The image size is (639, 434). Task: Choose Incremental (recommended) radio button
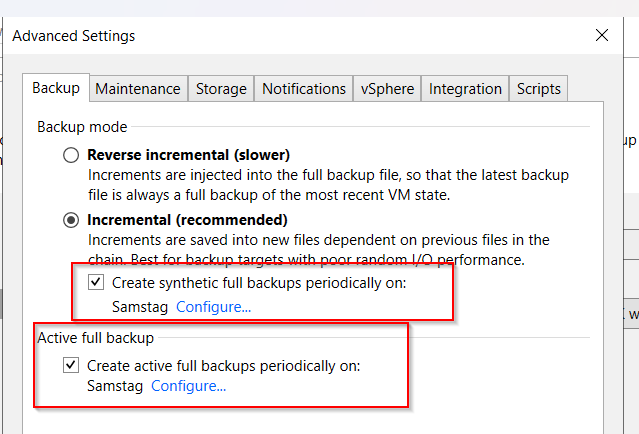point(71,220)
